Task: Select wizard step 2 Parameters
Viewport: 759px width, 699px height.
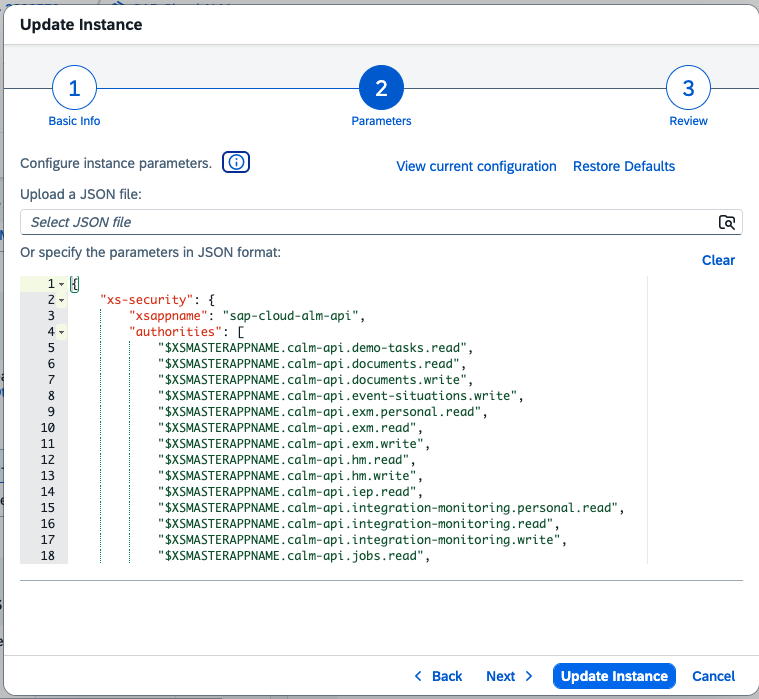Action: [381, 96]
